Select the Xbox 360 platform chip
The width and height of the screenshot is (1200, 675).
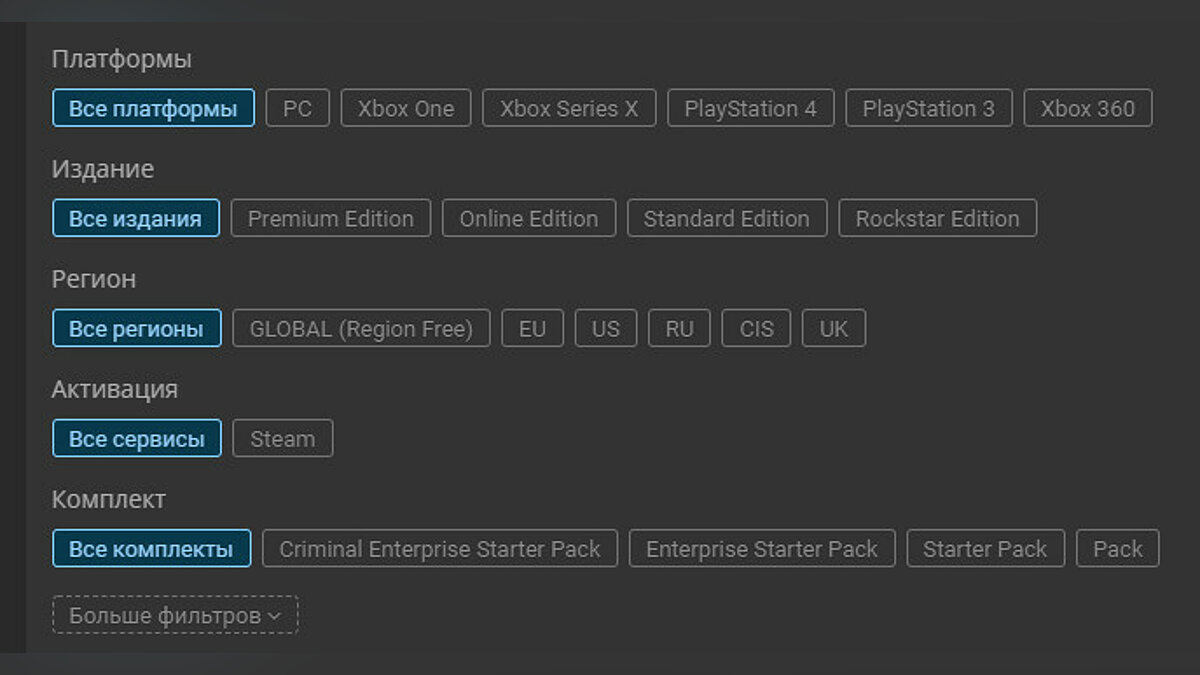click(1088, 109)
